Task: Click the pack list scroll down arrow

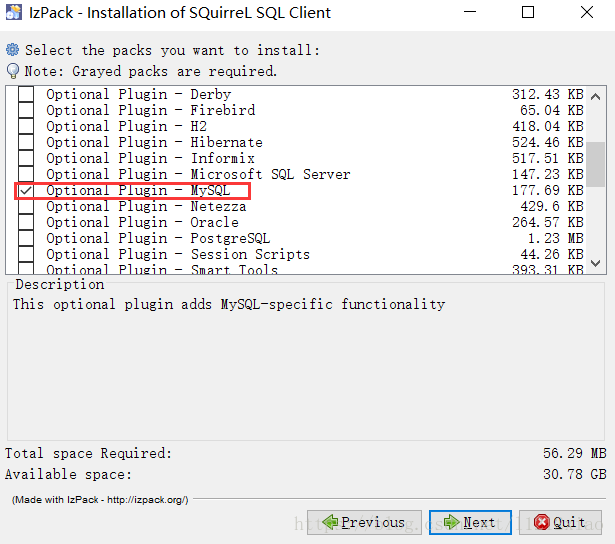Action: 595,263
